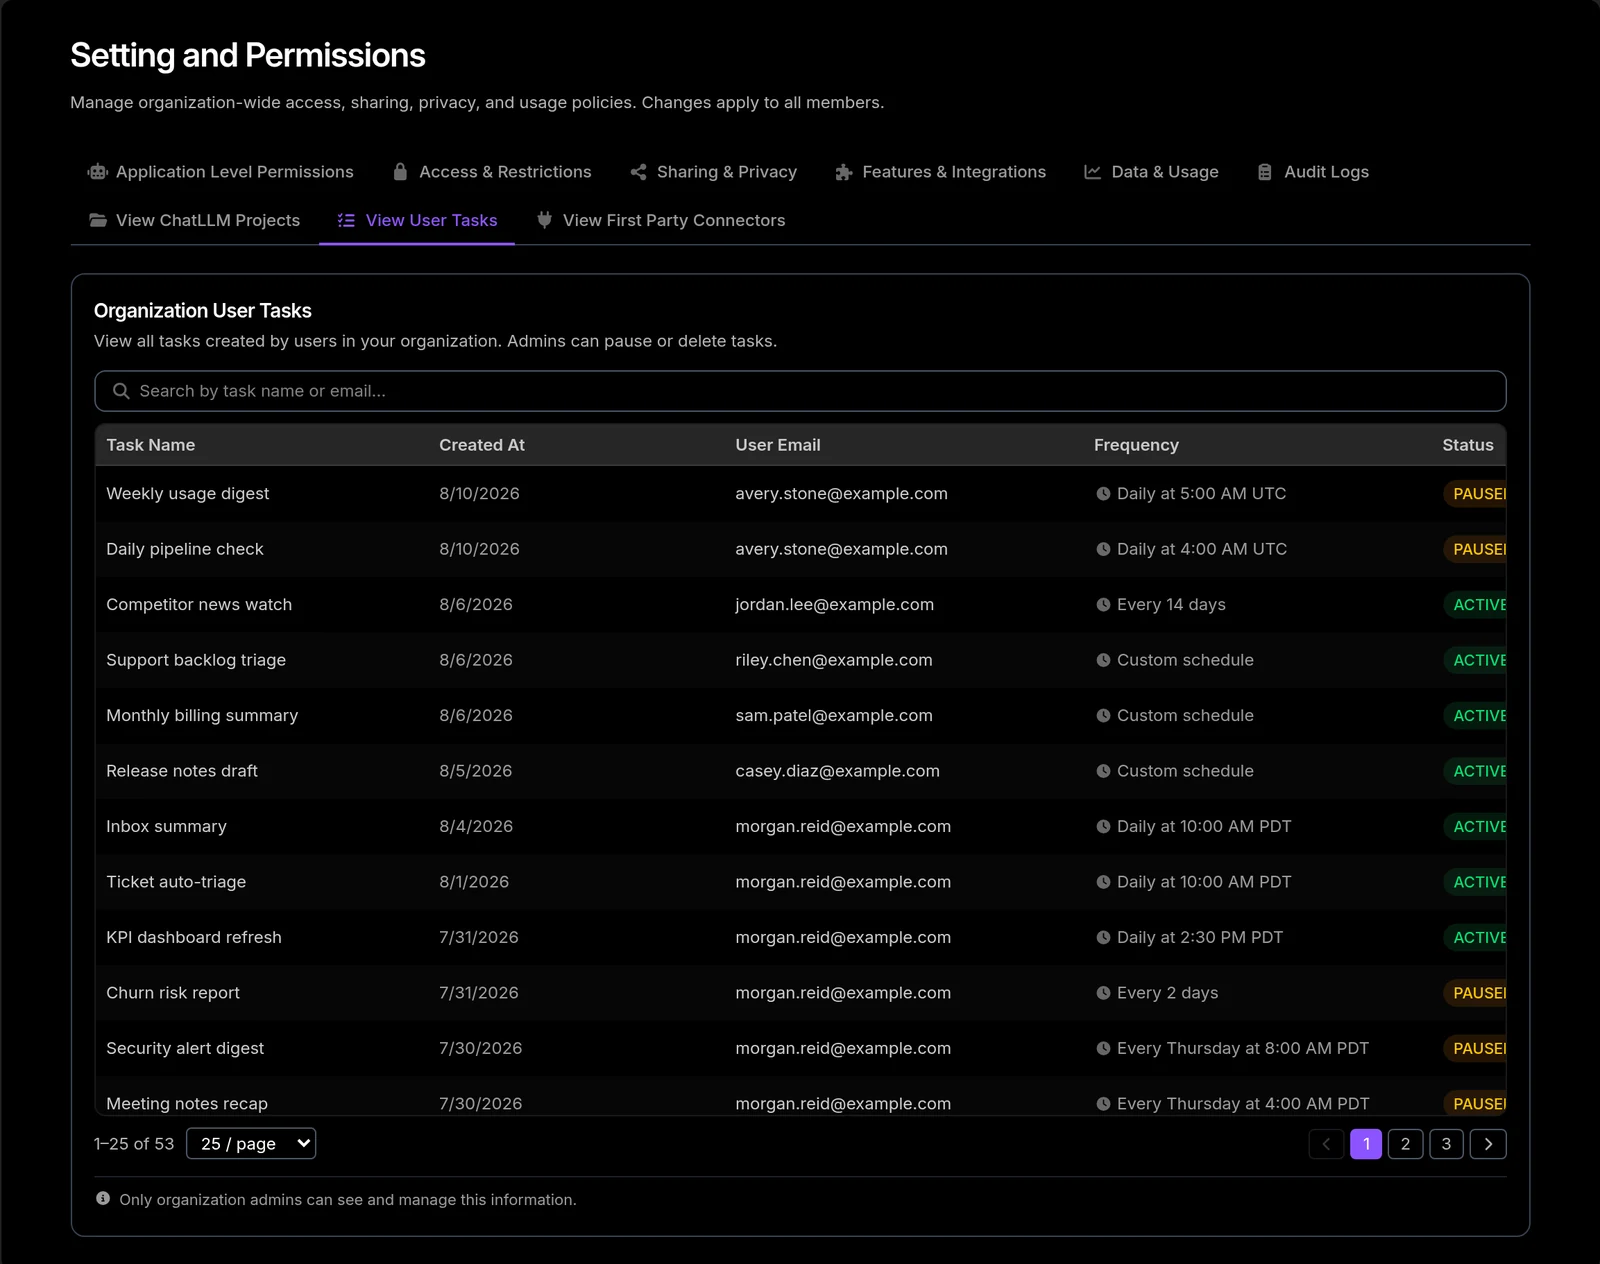Screen dimensions: 1600x1264
Task: Click casey.diaz@example.com email cell
Action: 838,771
